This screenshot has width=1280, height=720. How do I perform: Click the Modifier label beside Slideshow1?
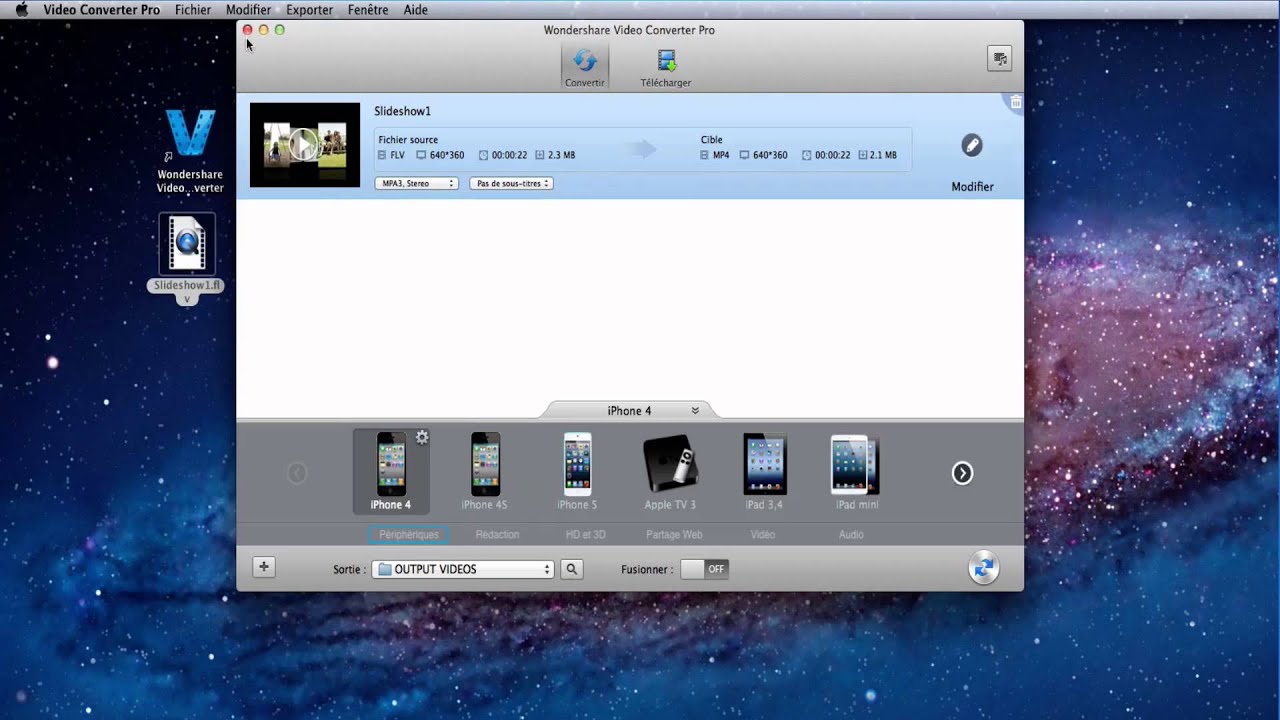click(x=972, y=187)
